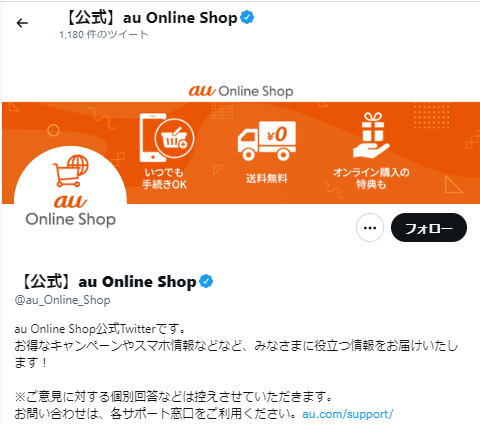Click the 送料無料 banner text
480x424 pixels.
pyautogui.click(x=266, y=178)
